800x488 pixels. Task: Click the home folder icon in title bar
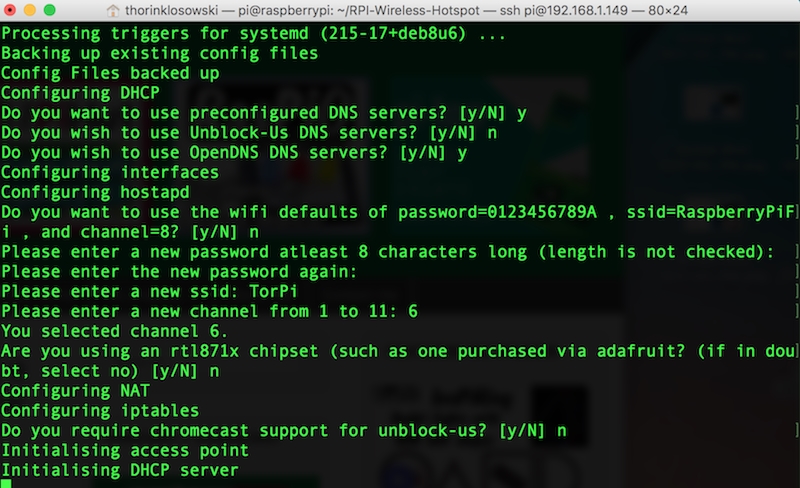pos(113,10)
